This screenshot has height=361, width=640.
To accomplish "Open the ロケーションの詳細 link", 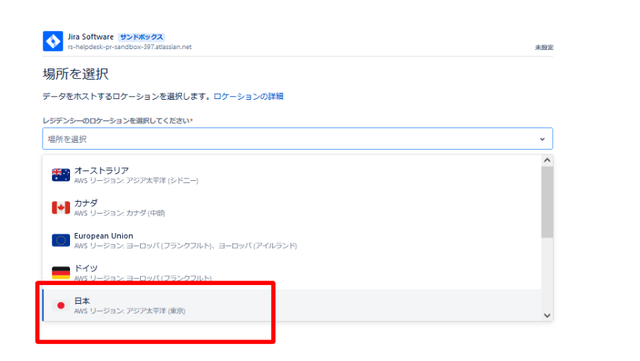I will (x=248, y=96).
